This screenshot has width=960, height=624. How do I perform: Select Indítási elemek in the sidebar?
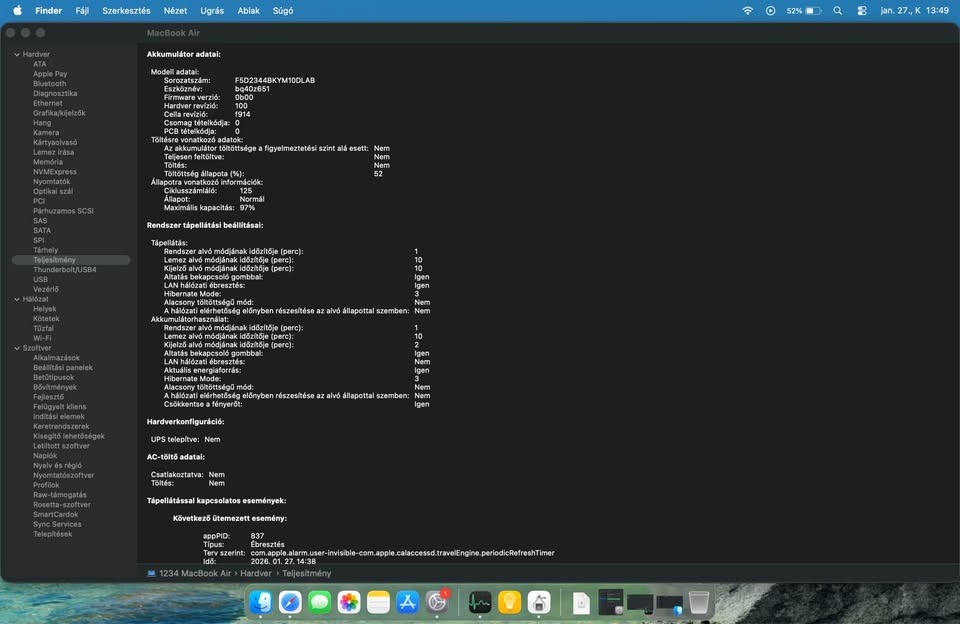coord(59,417)
